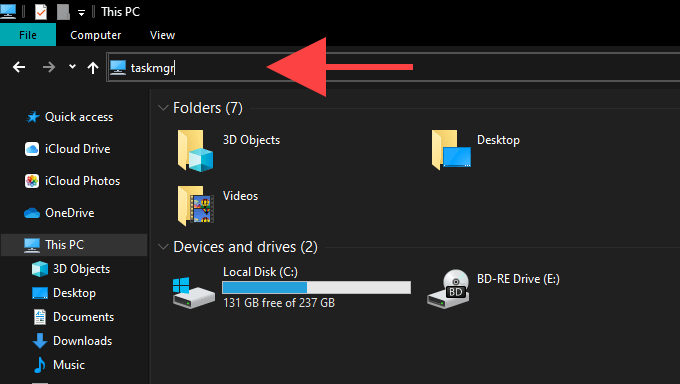The width and height of the screenshot is (680, 384).
Task: Open the Computer ribbon tab
Action: pos(95,35)
